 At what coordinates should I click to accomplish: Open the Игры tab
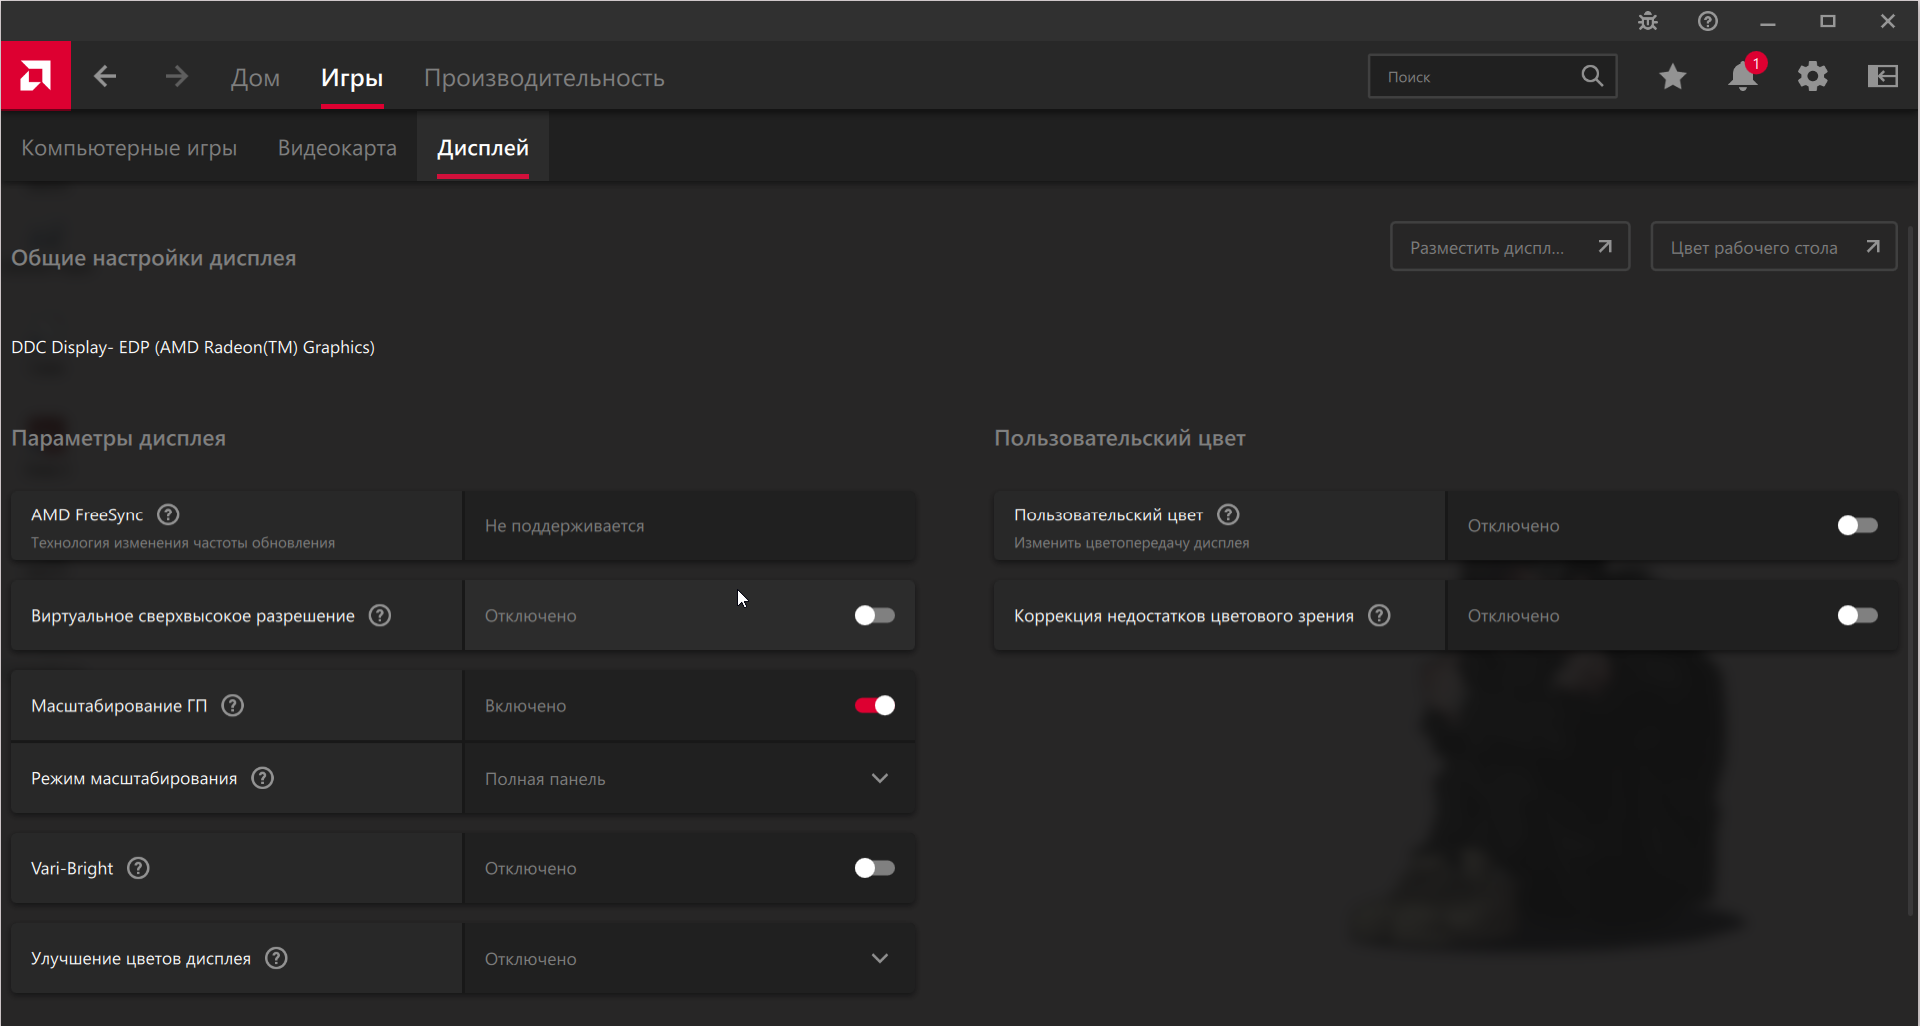pyautogui.click(x=352, y=78)
